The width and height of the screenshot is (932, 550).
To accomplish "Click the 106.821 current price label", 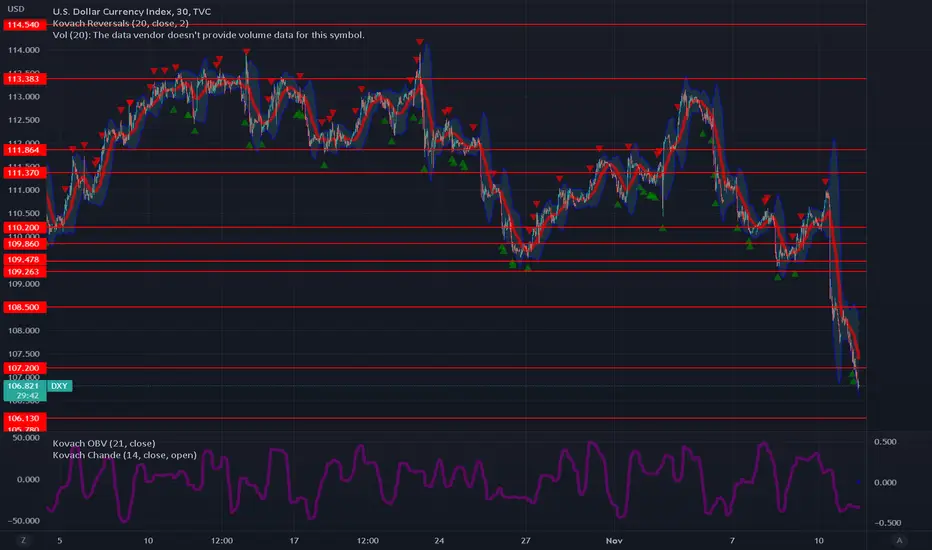I will [23, 386].
